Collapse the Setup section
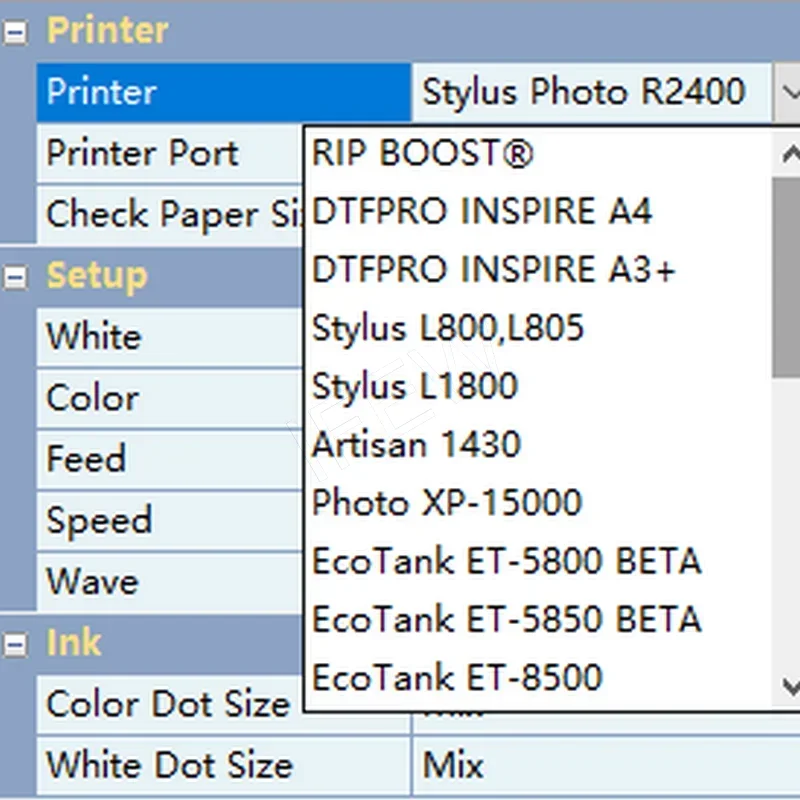Image resolution: width=800 pixels, height=800 pixels. [15, 278]
